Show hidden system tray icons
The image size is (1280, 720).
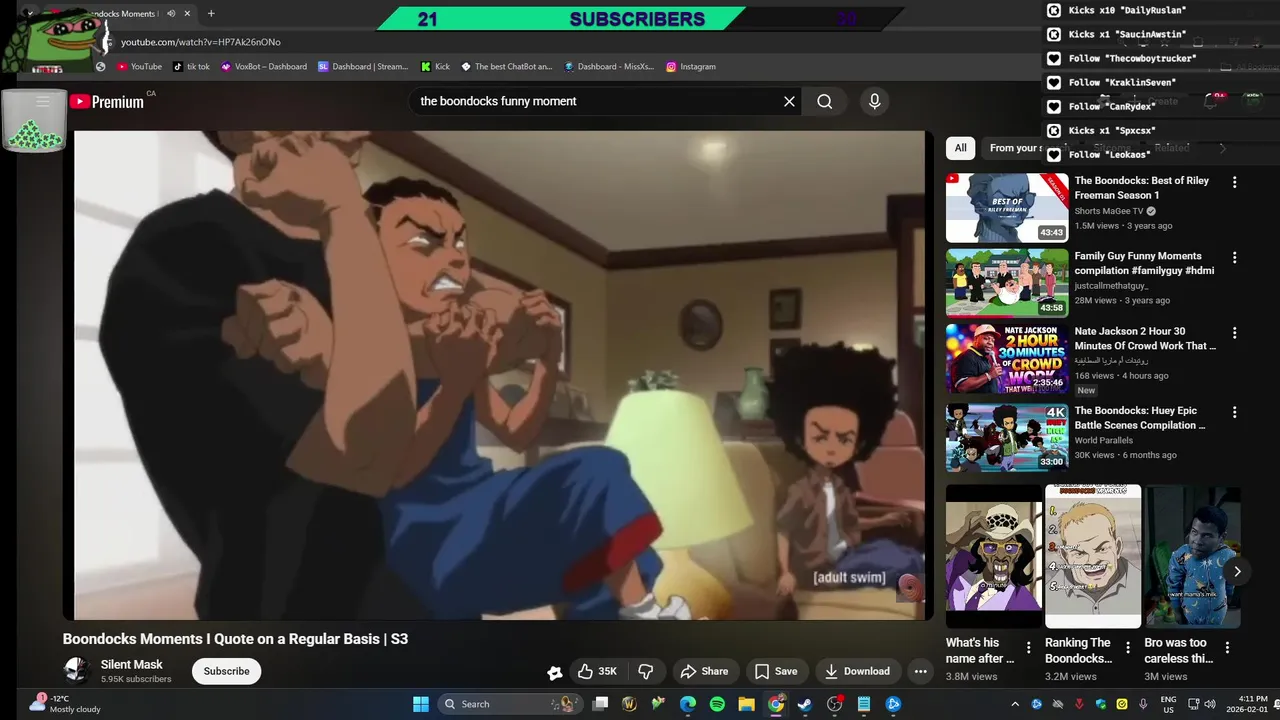pyautogui.click(x=1015, y=704)
